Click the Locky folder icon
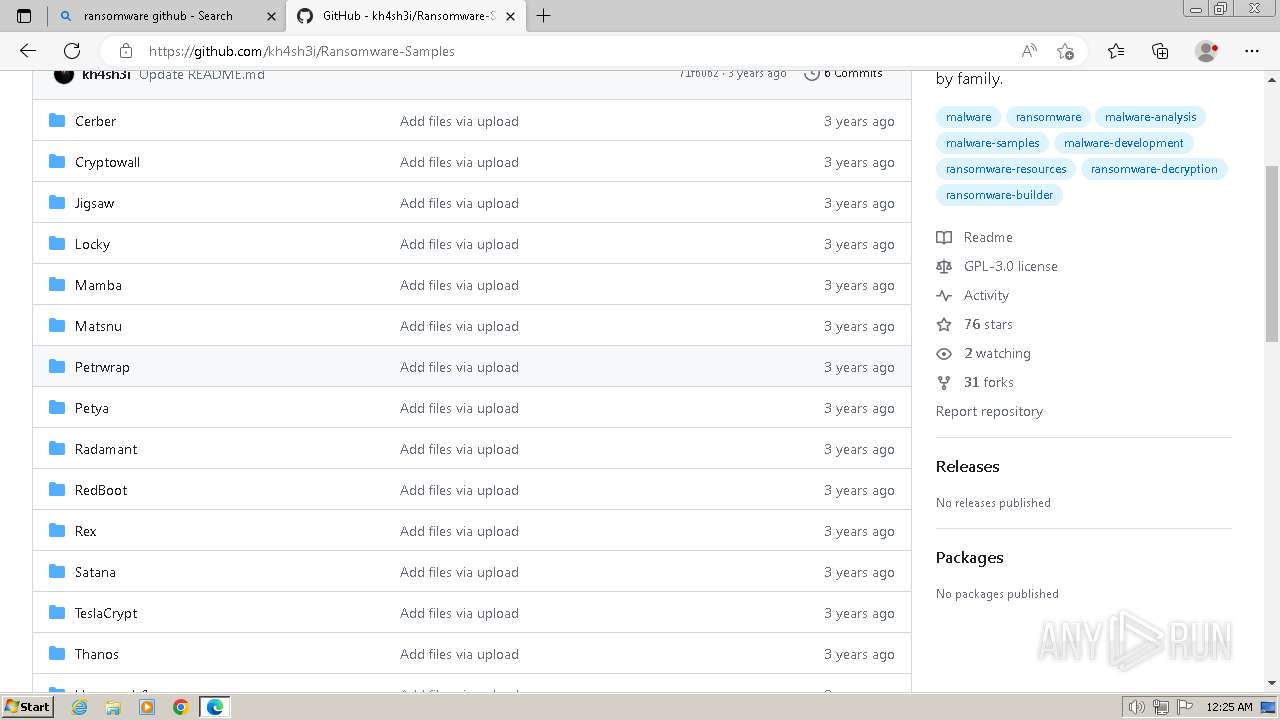This screenshot has height=720, width=1280. click(57, 244)
